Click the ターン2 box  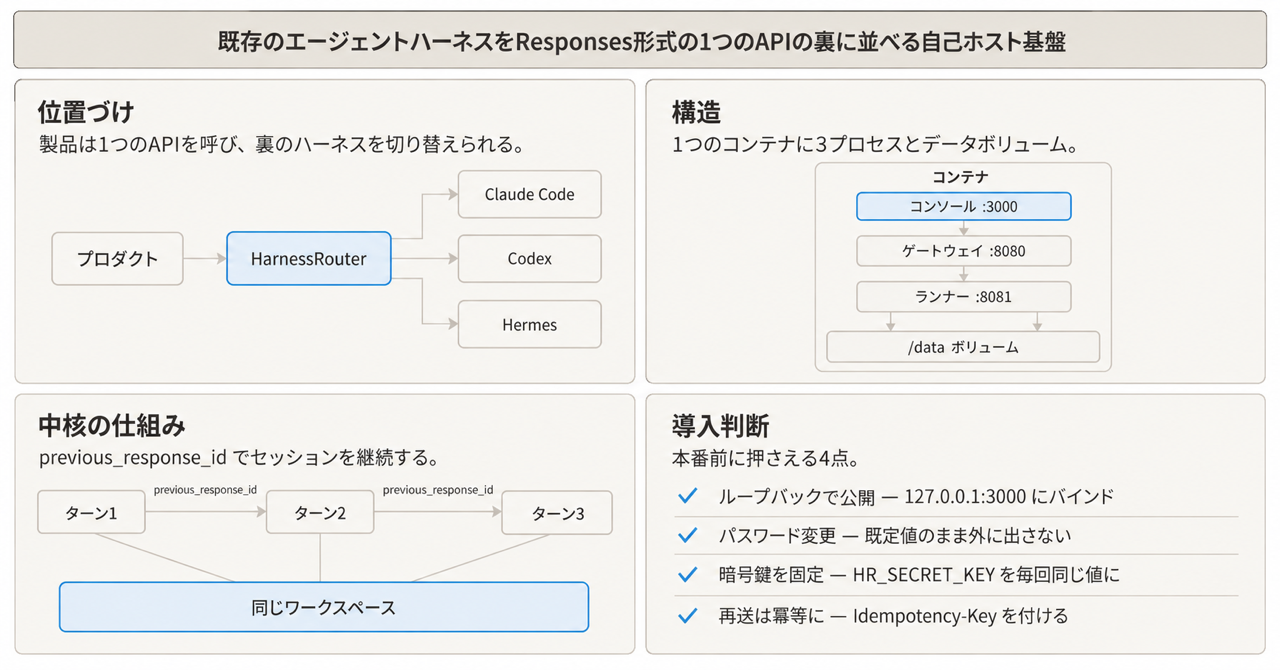tap(320, 513)
